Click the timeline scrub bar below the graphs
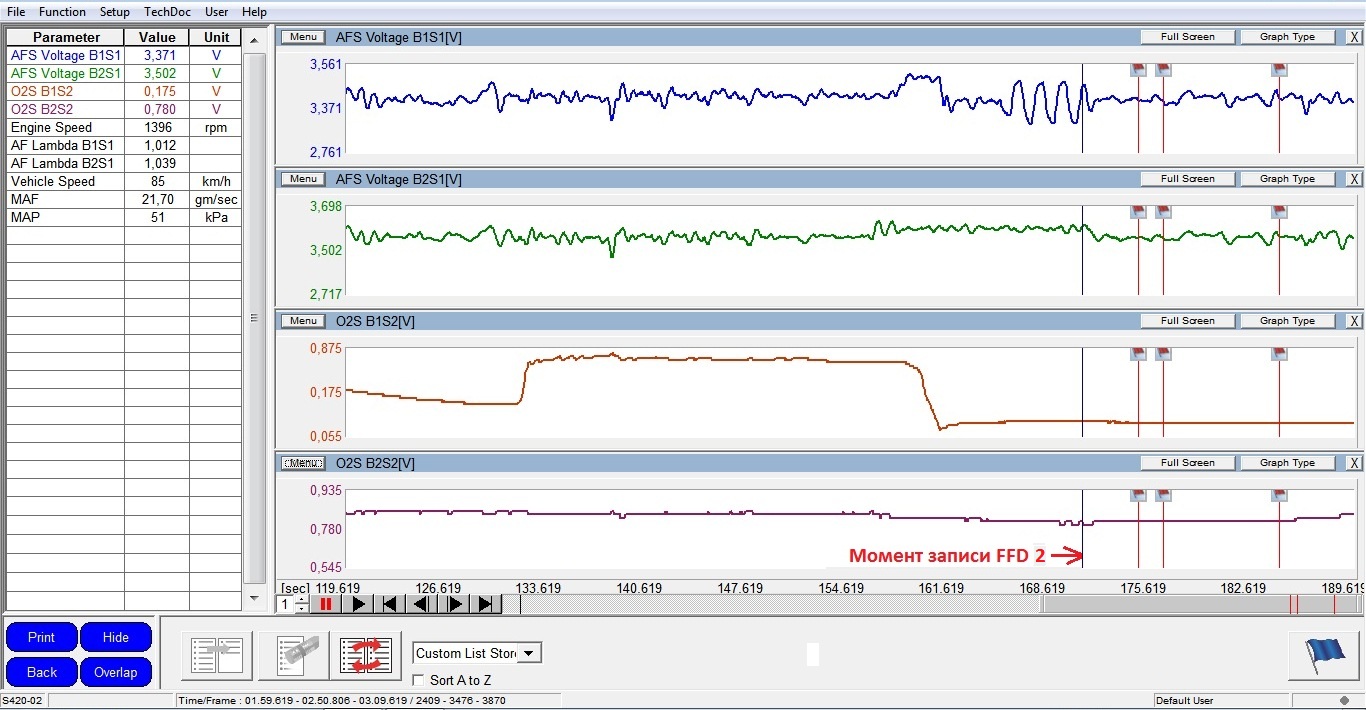The height and width of the screenshot is (710, 1366). click(x=780, y=604)
